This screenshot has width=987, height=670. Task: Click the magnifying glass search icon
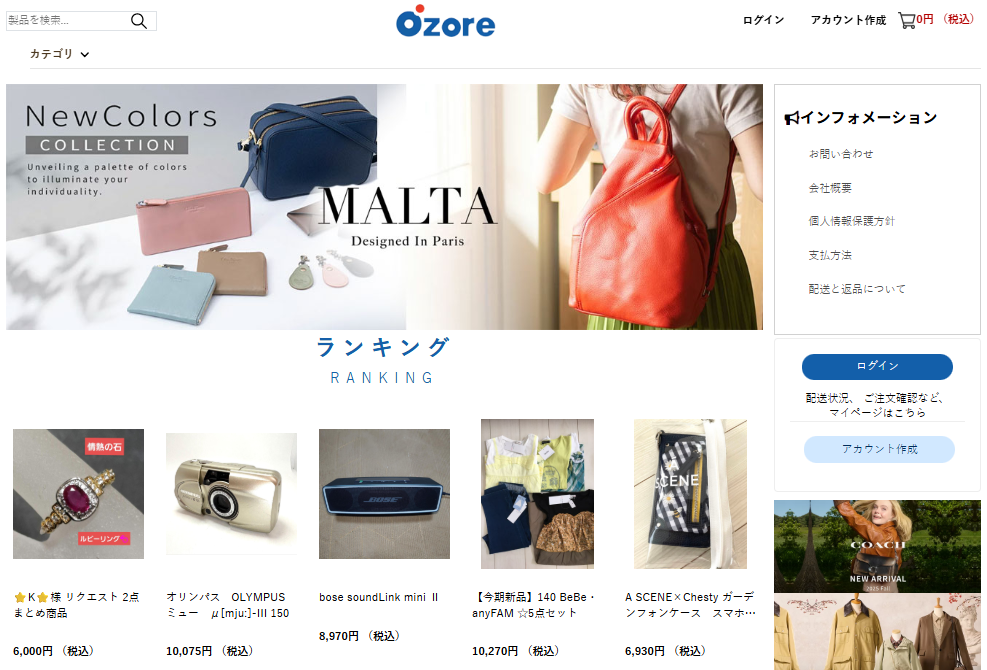[x=138, y=21]
